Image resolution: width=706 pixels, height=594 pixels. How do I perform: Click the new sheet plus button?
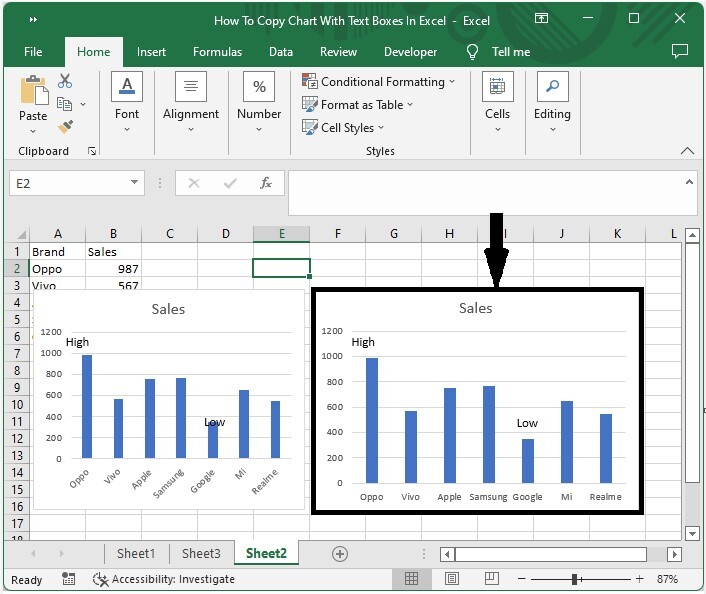coord(340,553)
